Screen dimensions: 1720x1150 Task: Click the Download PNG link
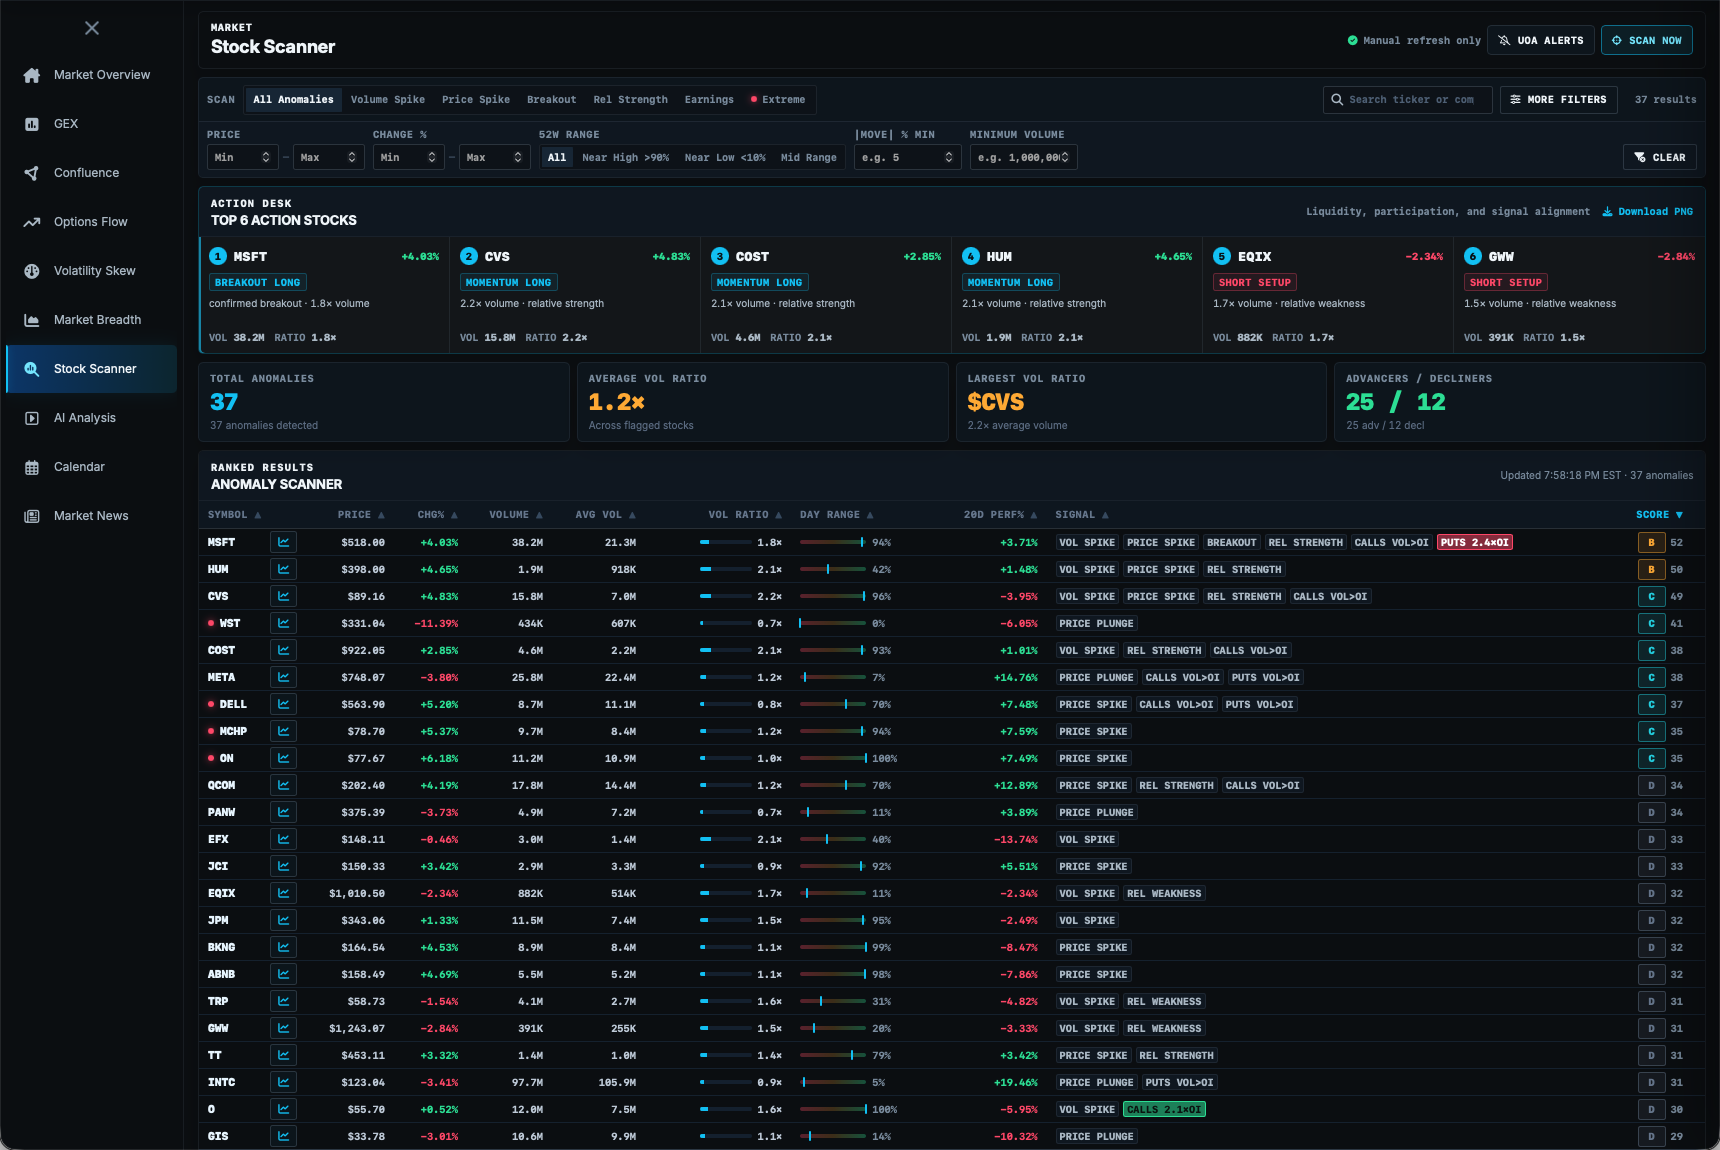(1648, 212)
